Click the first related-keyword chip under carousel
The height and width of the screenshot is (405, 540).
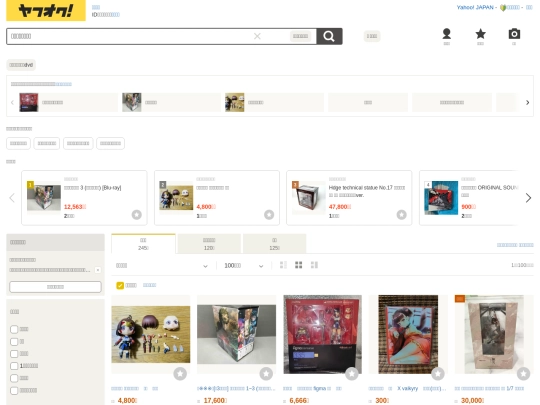18,143
